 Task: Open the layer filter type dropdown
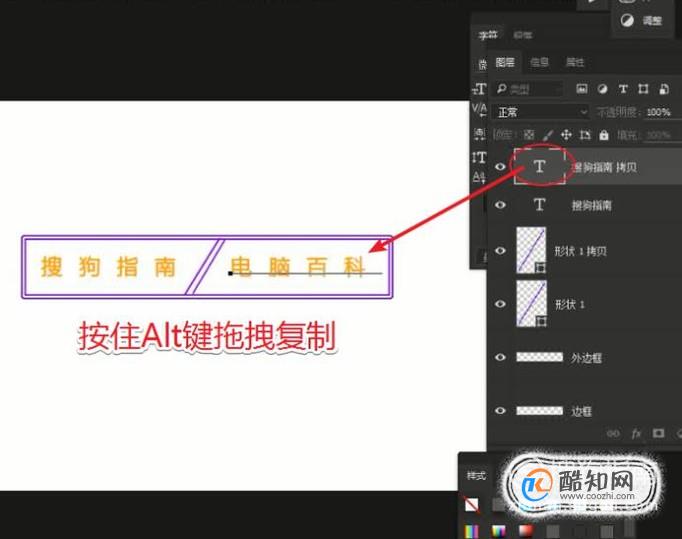pyautogui.click(x=529, y=89)
